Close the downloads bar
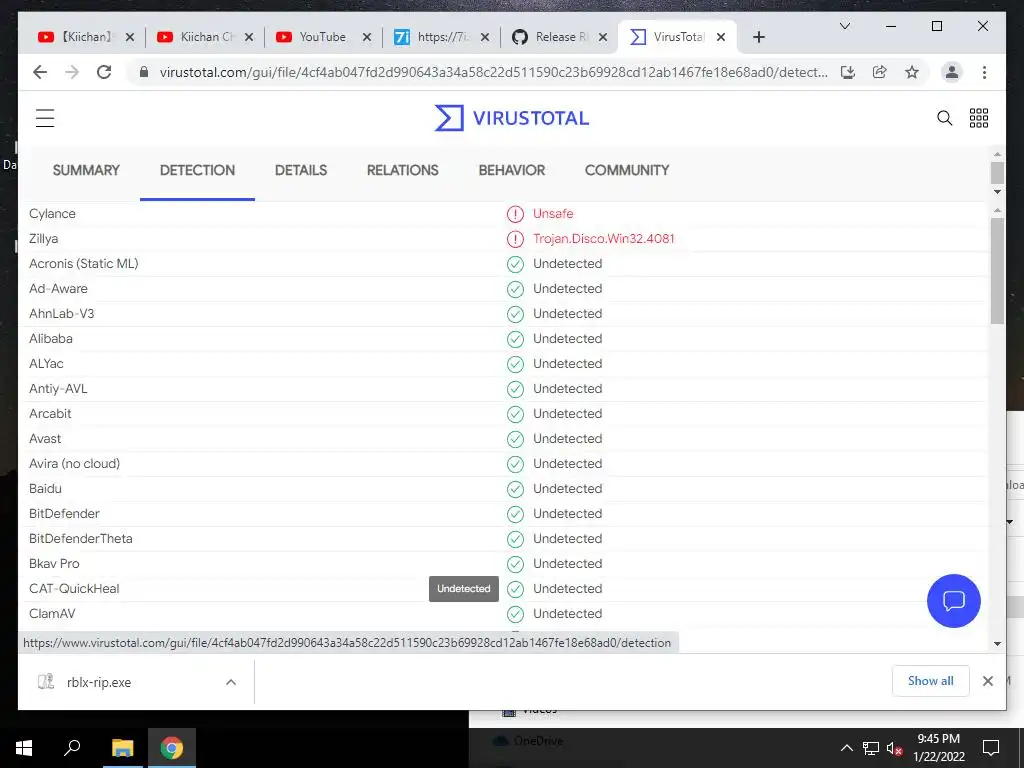This screenshot has height=768, width=1024. pyautogui.click(x=987, y=681)
